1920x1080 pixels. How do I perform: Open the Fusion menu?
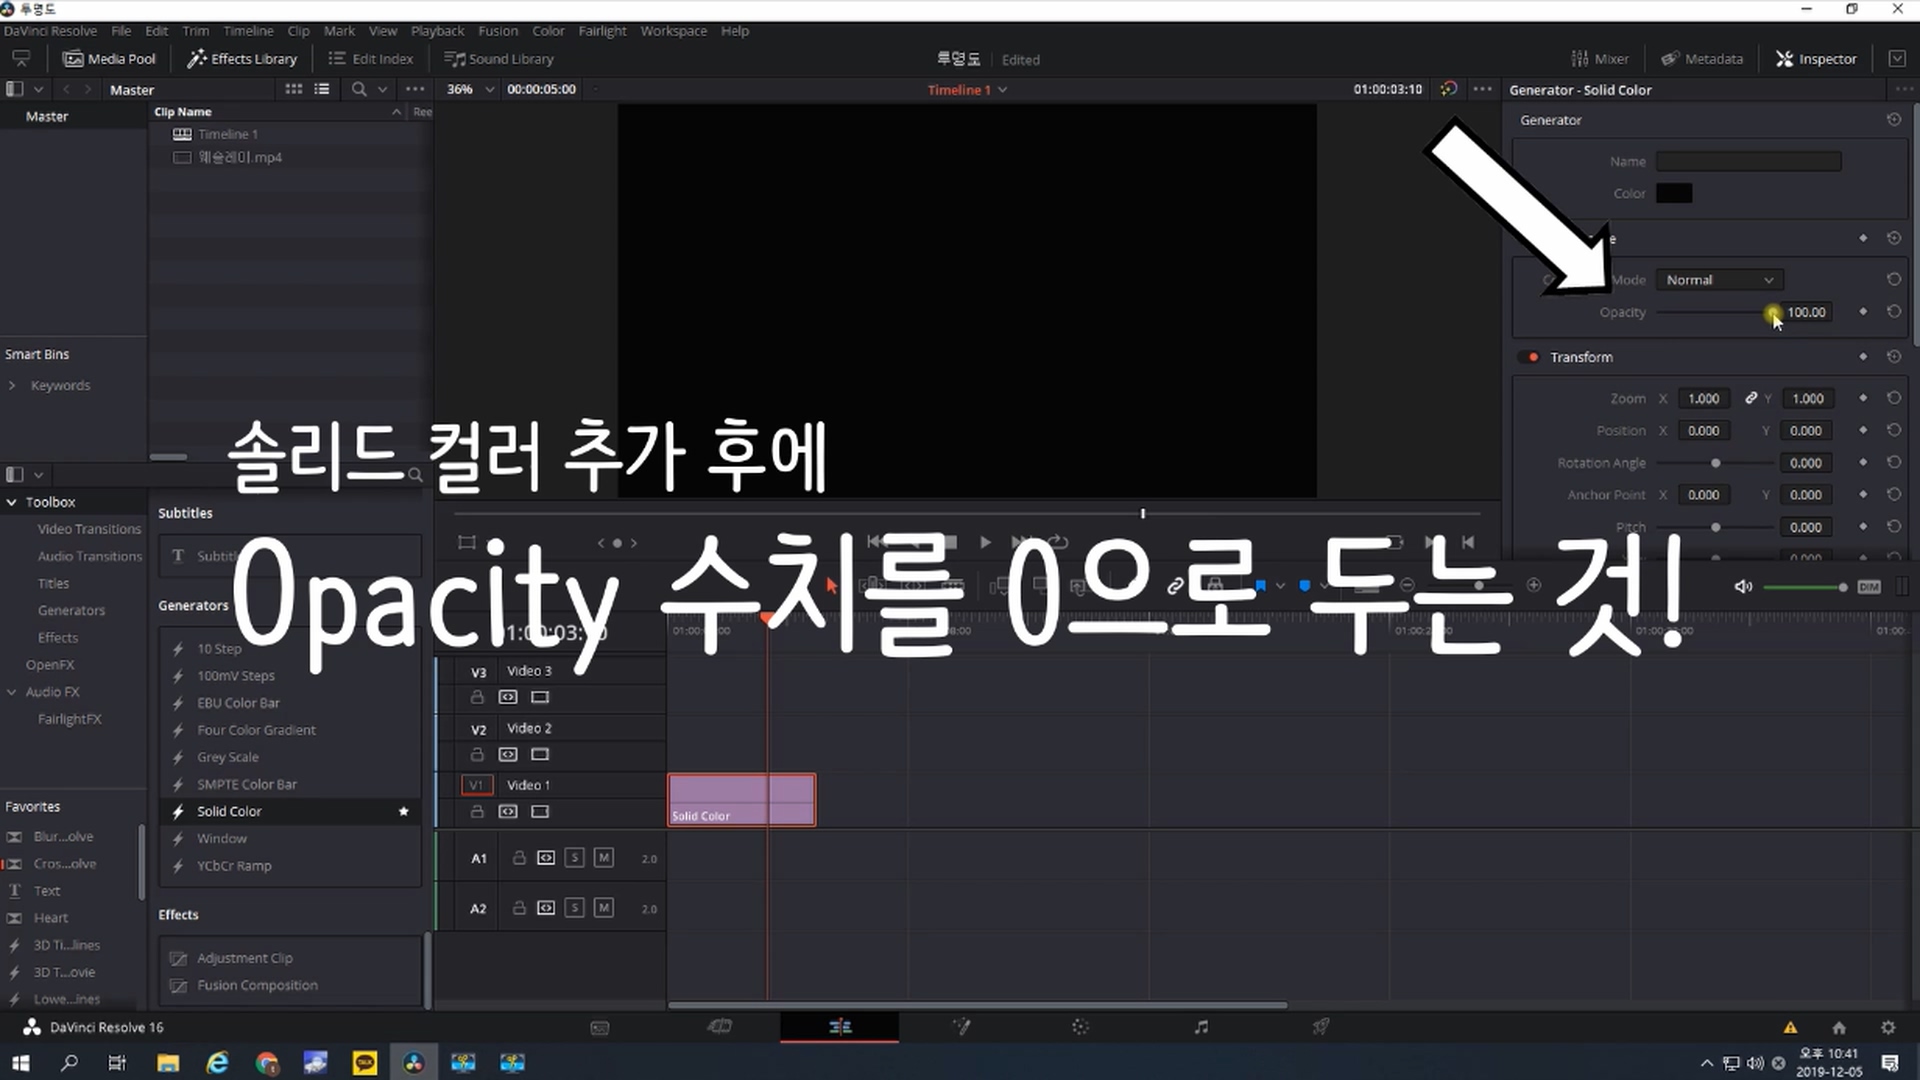(498, 31)
